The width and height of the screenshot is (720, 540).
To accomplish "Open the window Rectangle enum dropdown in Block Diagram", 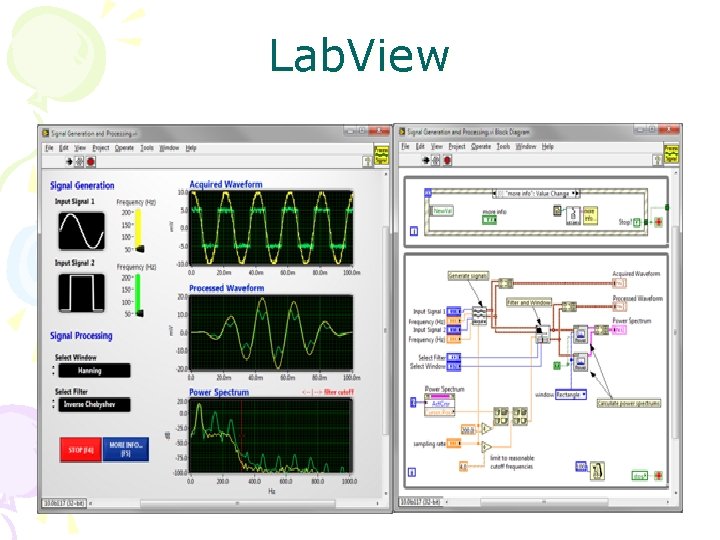I will pyautogui.click(x=571, y=394).
